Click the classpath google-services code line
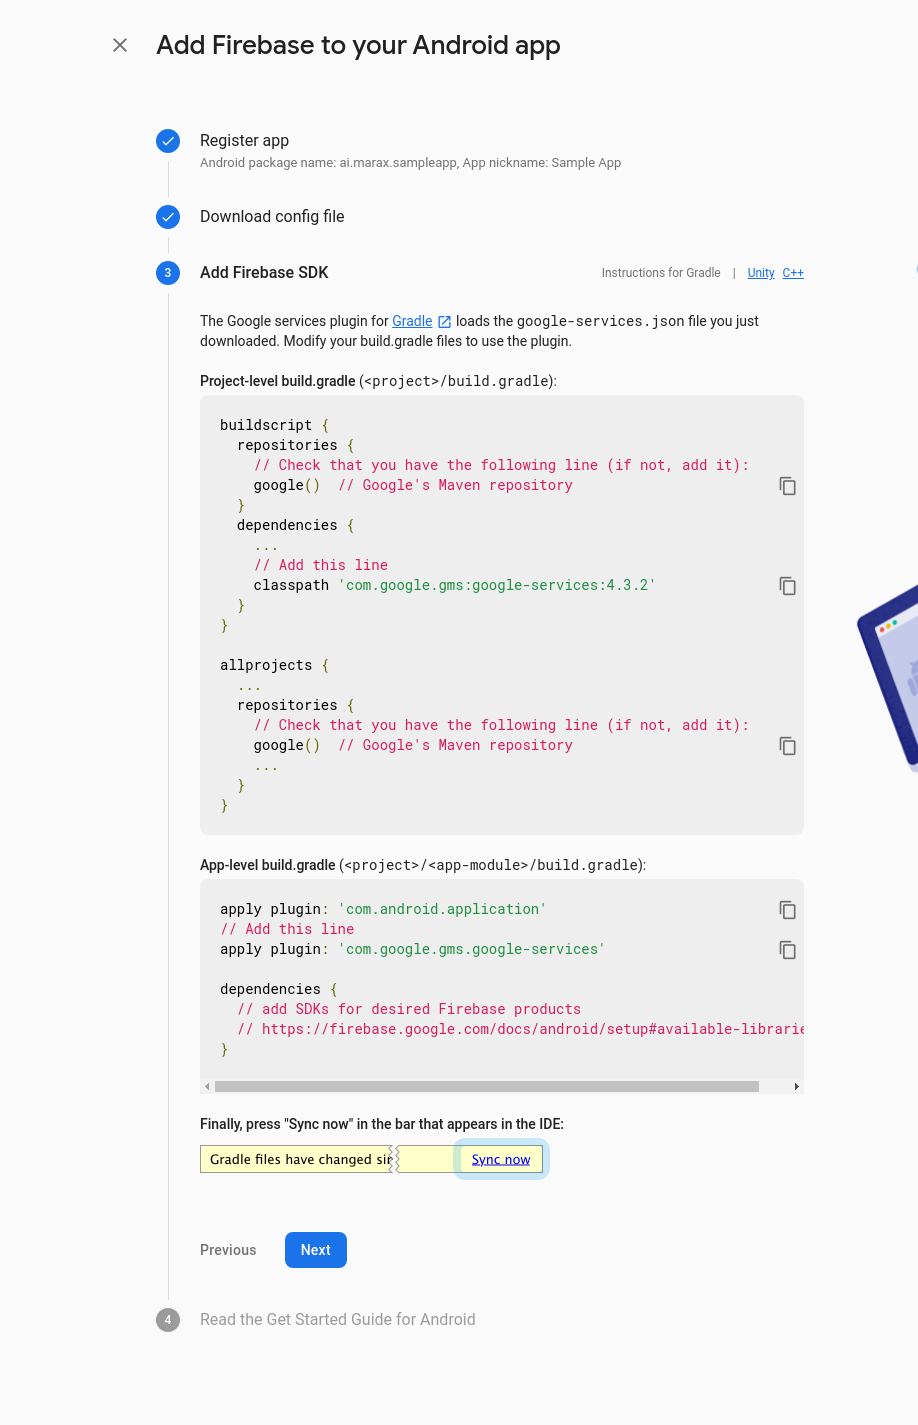This screenshot has height=1425, width=918. click(x=454, y=585)
